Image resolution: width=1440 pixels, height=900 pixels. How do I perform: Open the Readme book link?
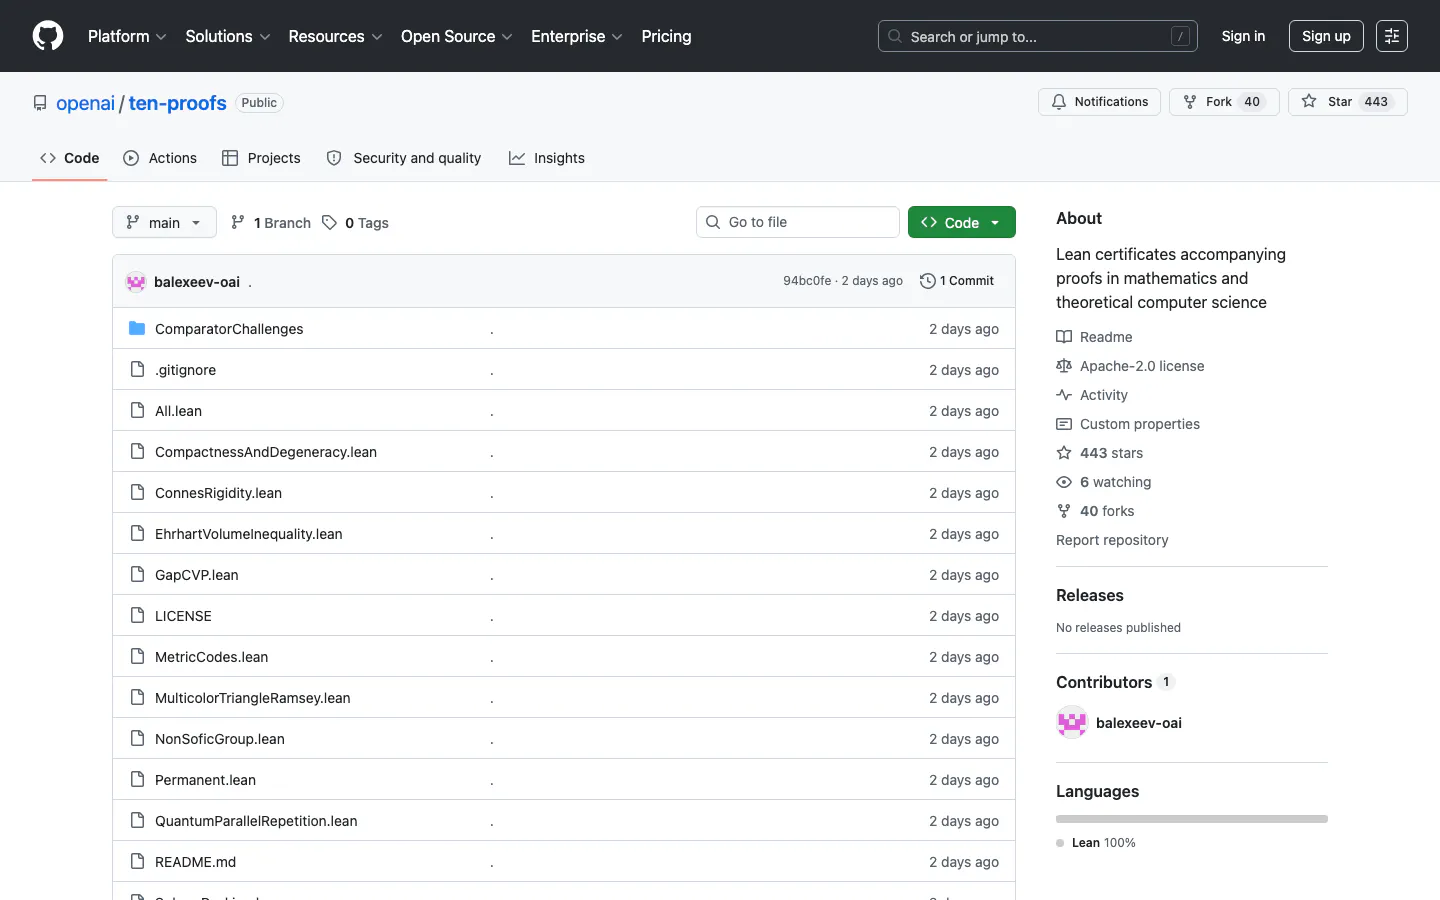tap(1095, 337)
